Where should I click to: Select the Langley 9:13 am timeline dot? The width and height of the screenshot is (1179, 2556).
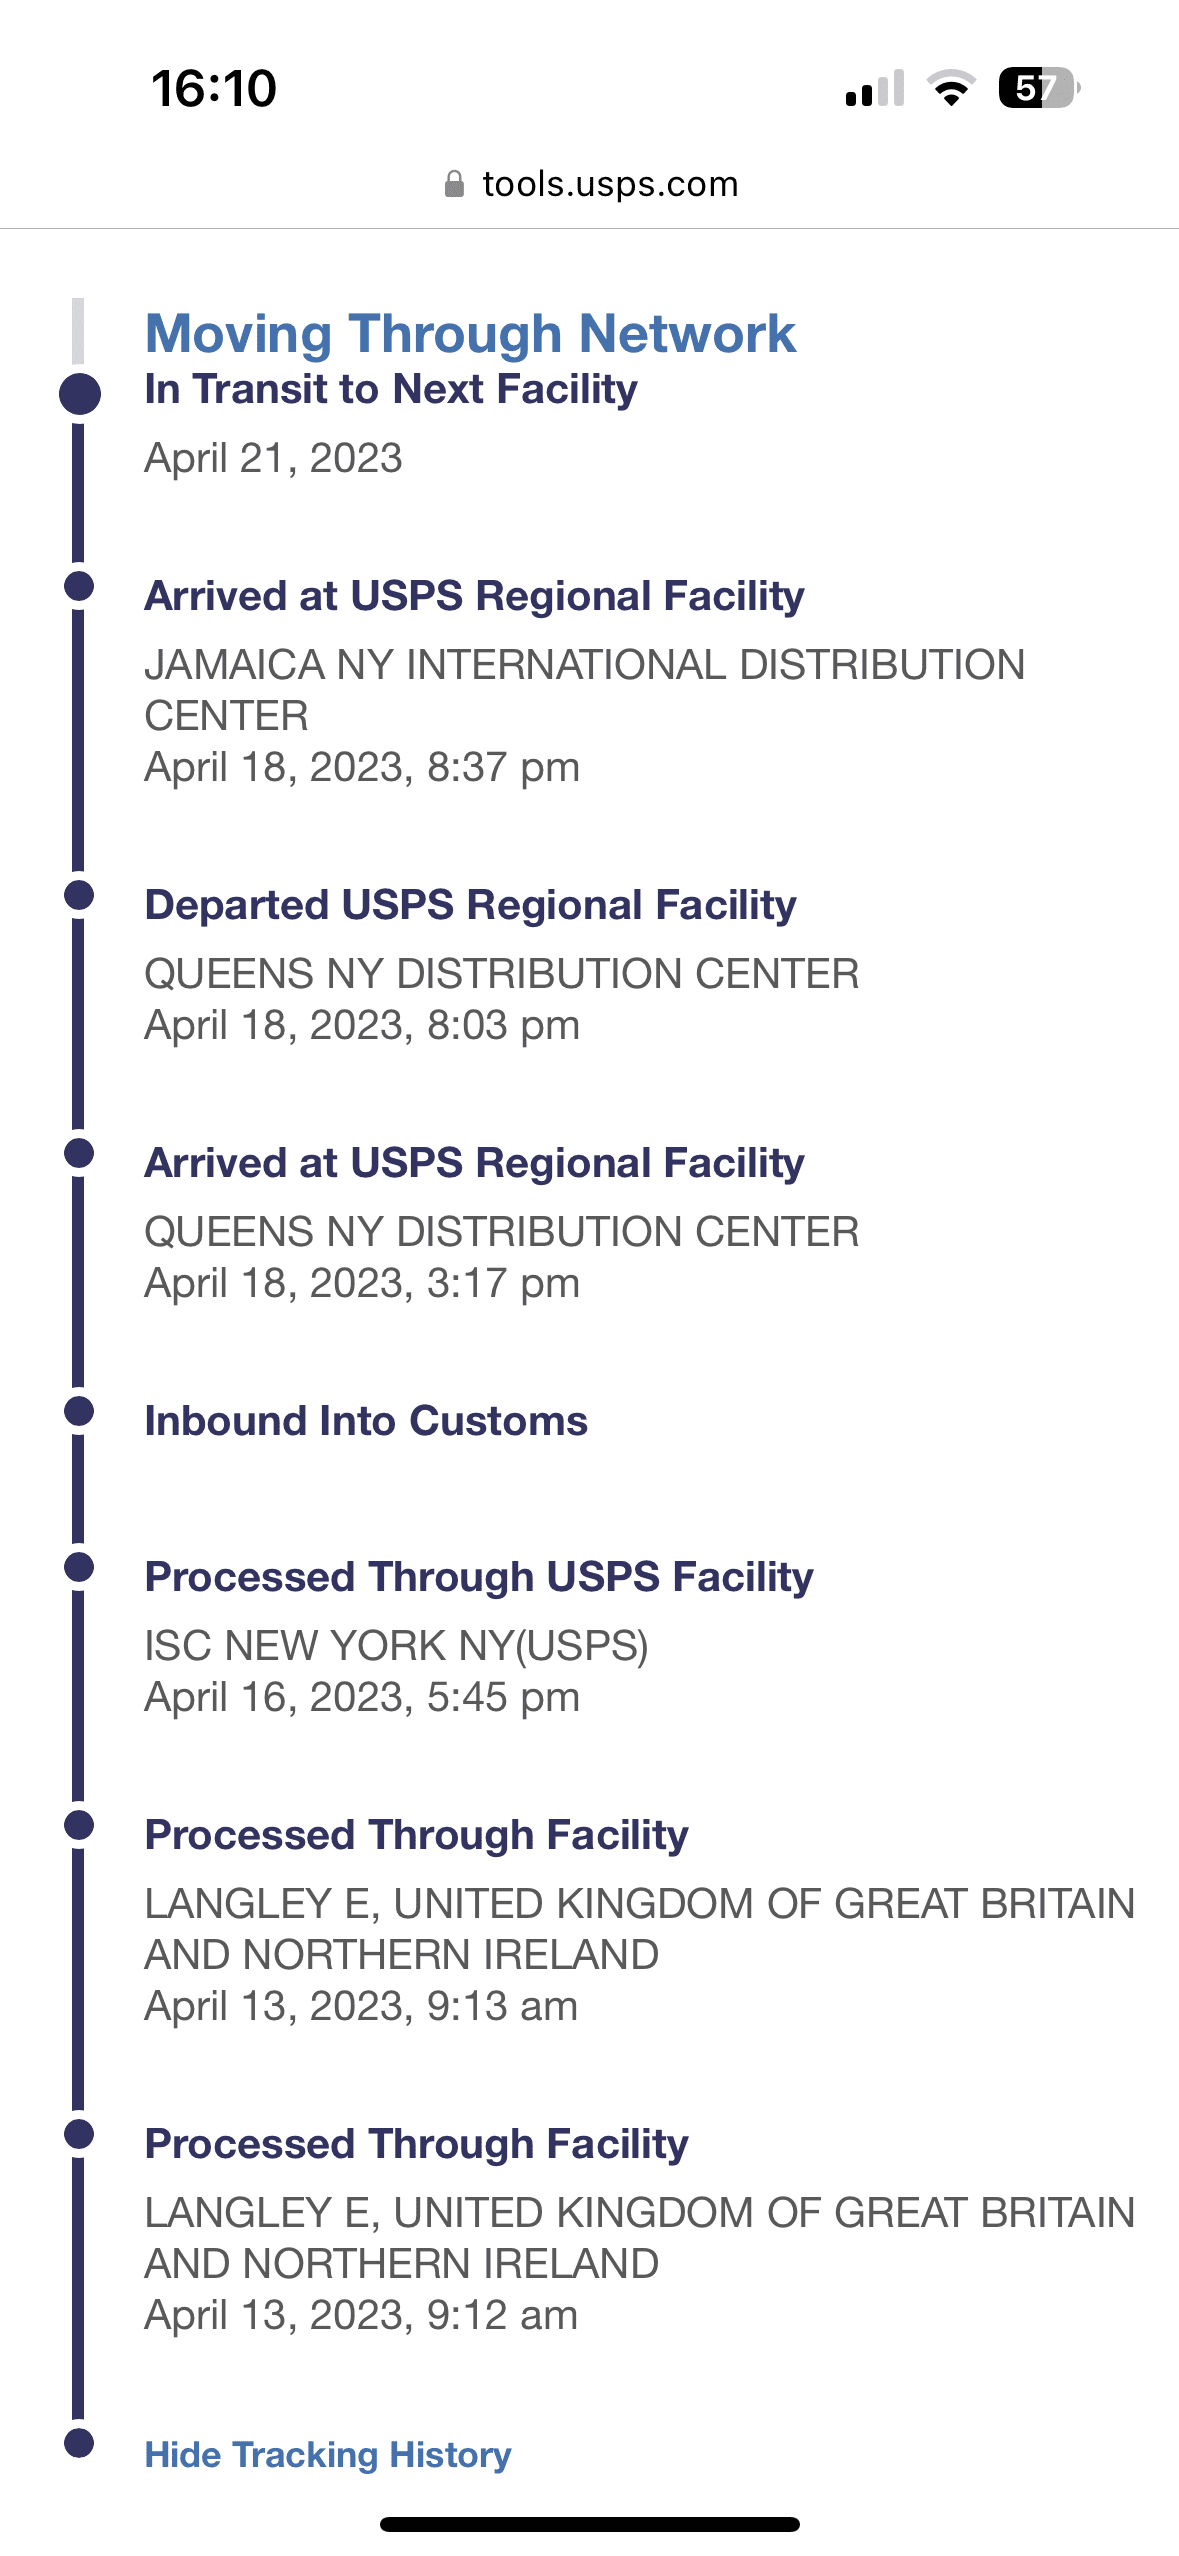click(79, 1825)
